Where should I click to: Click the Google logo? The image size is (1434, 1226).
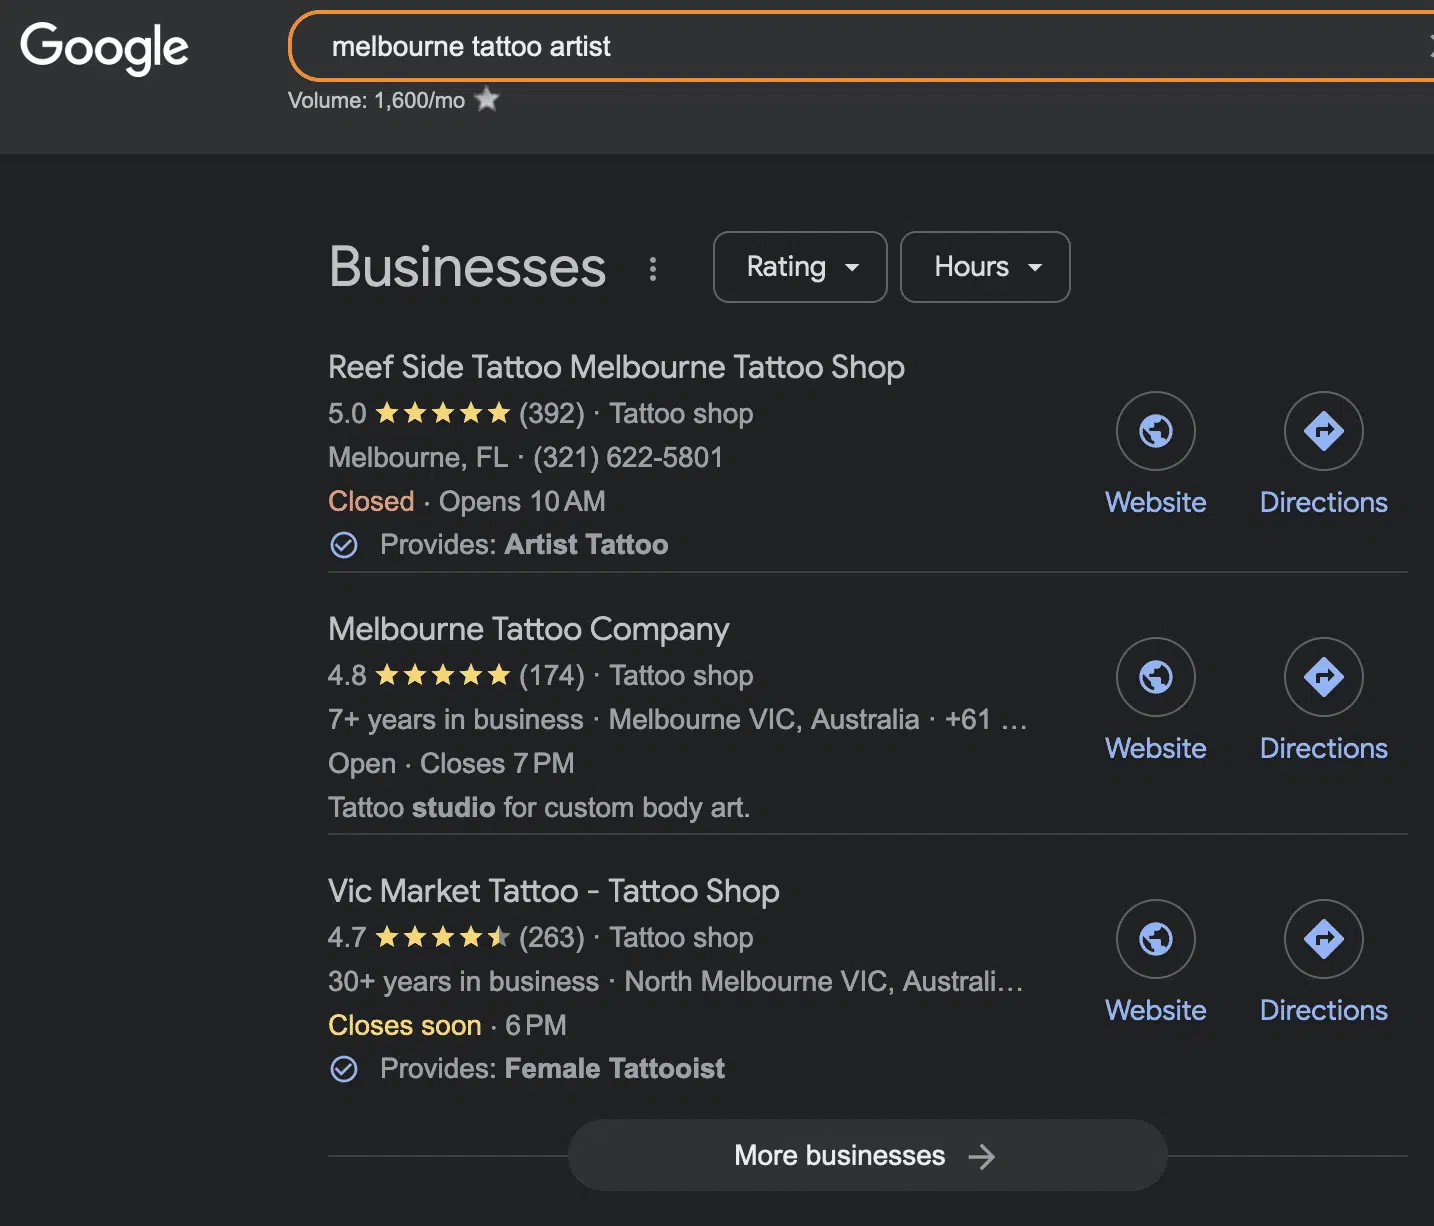(105, 47)
